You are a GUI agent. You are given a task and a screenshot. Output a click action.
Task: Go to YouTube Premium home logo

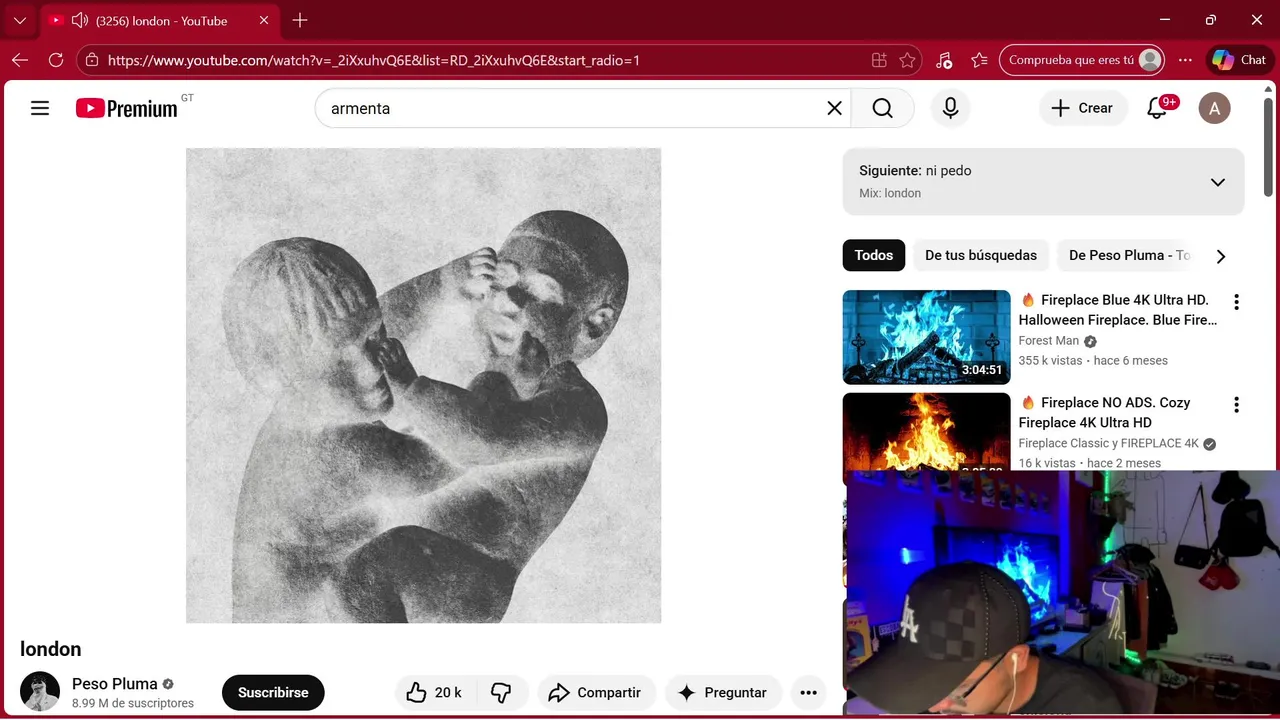pyautogui.click(x=127, y=108)
